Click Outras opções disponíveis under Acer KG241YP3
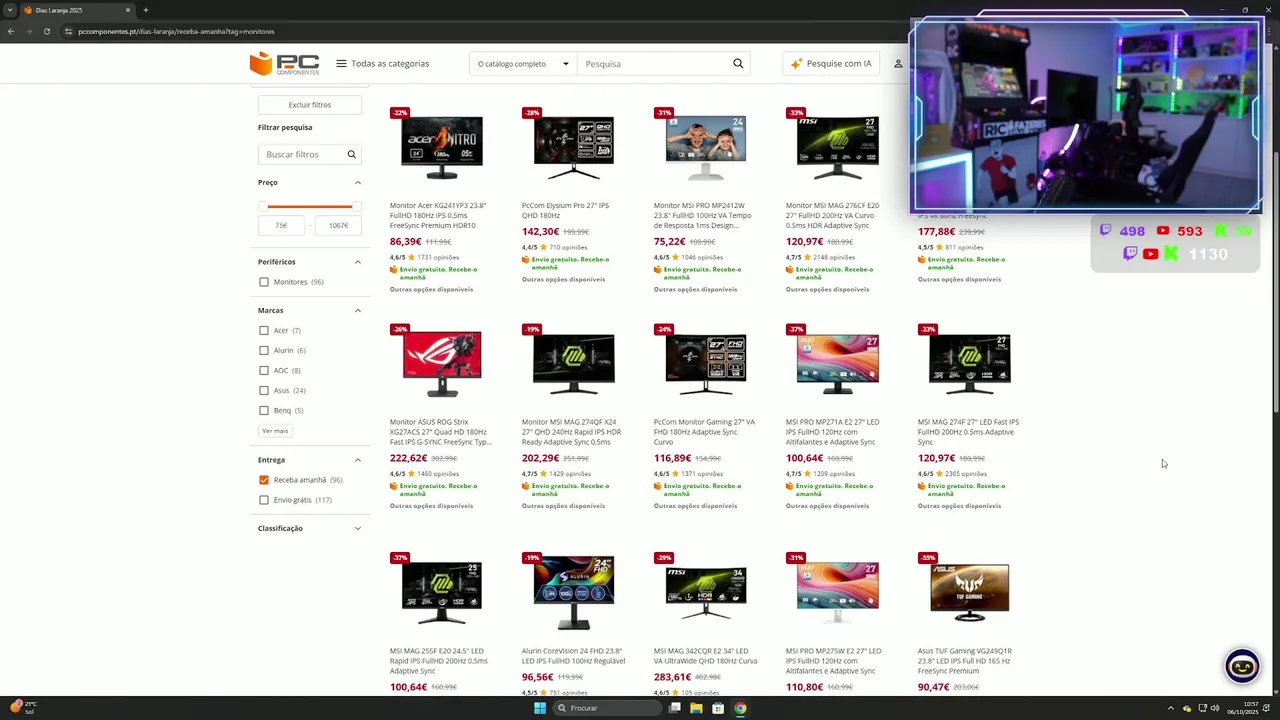Screen dimensions: 1280x720 point(431,289)
